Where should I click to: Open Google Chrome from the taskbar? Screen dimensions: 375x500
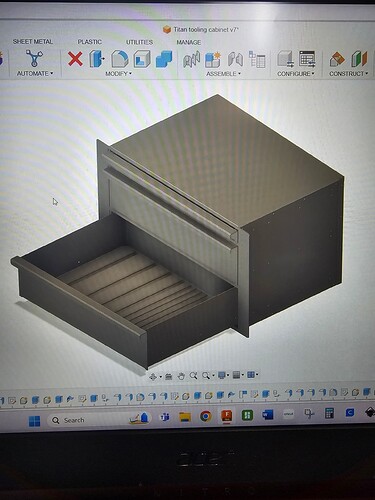205,416
